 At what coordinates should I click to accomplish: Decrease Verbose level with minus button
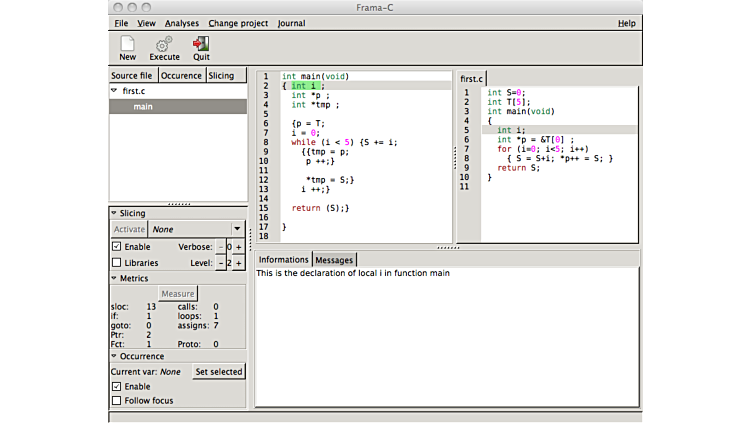[x=221, y=247]
